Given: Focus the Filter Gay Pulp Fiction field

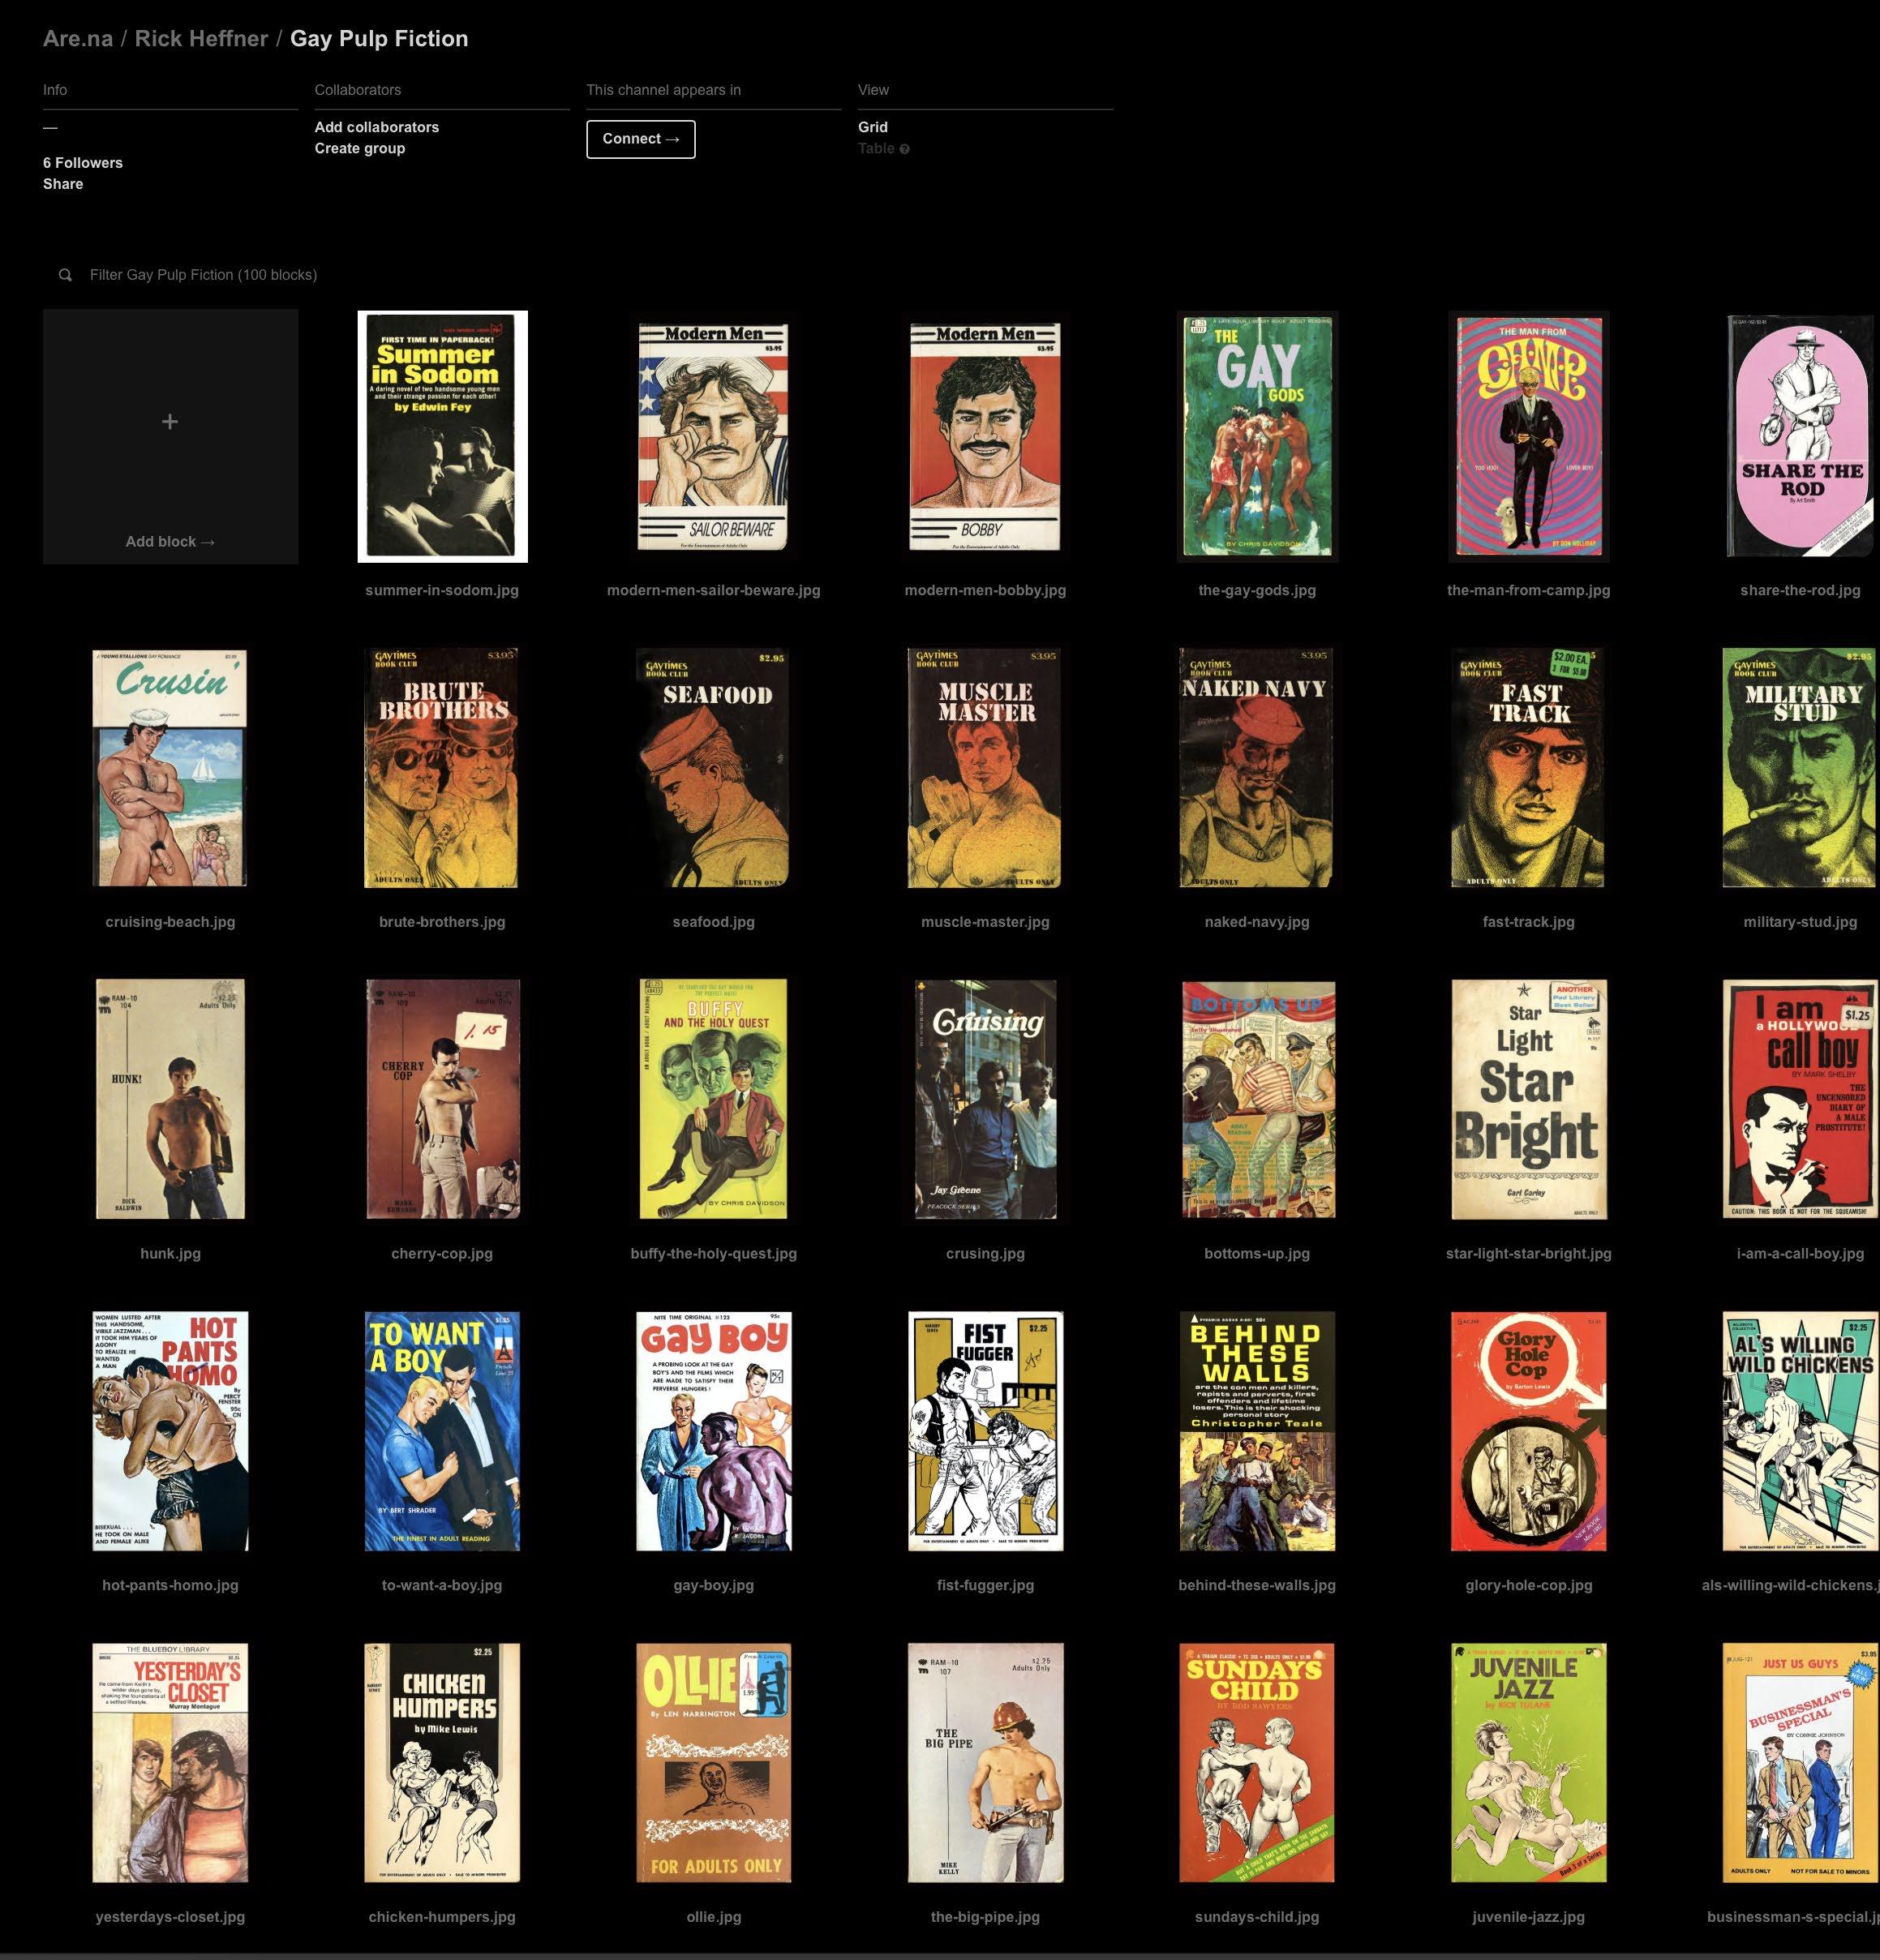Looking at the screenshot, I should [x=203, y=275].
